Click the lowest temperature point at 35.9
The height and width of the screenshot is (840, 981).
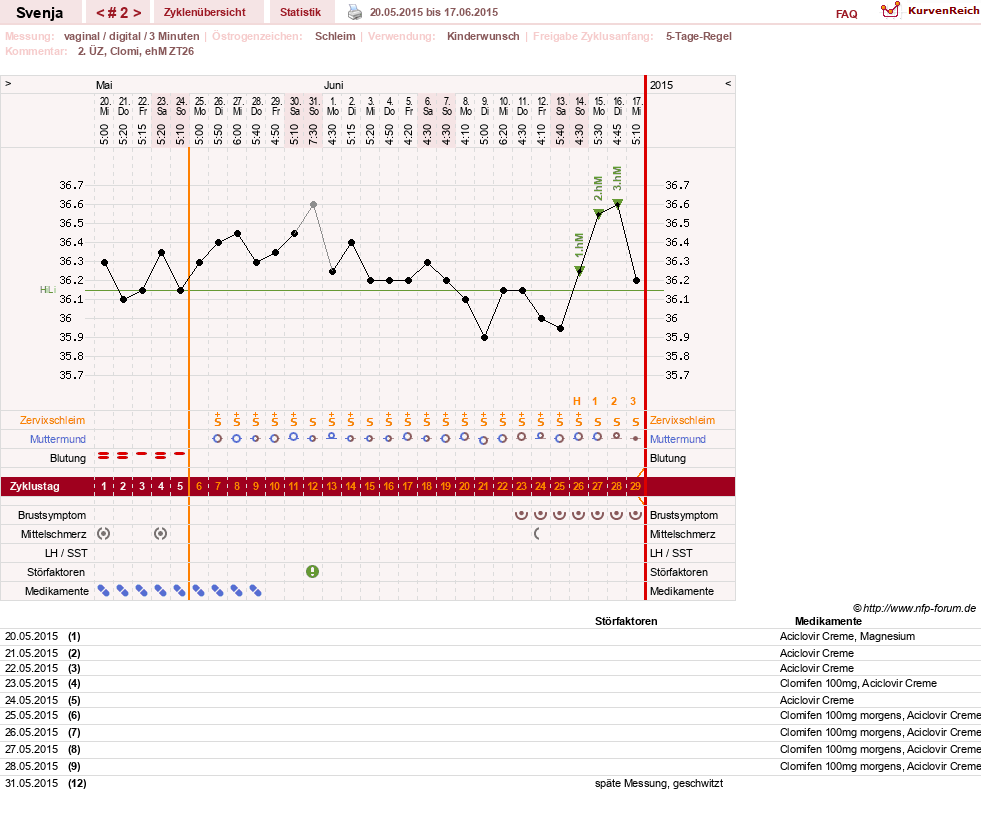pos(484,338)
